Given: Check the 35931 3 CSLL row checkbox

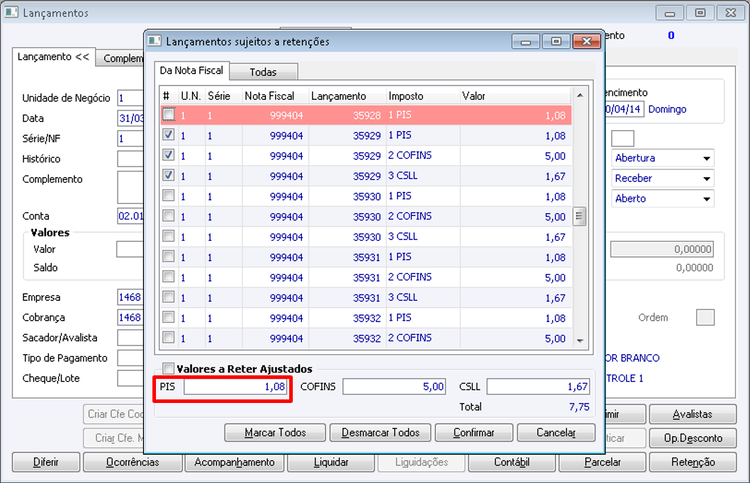Looking at the screenshot, I should 168,297.
